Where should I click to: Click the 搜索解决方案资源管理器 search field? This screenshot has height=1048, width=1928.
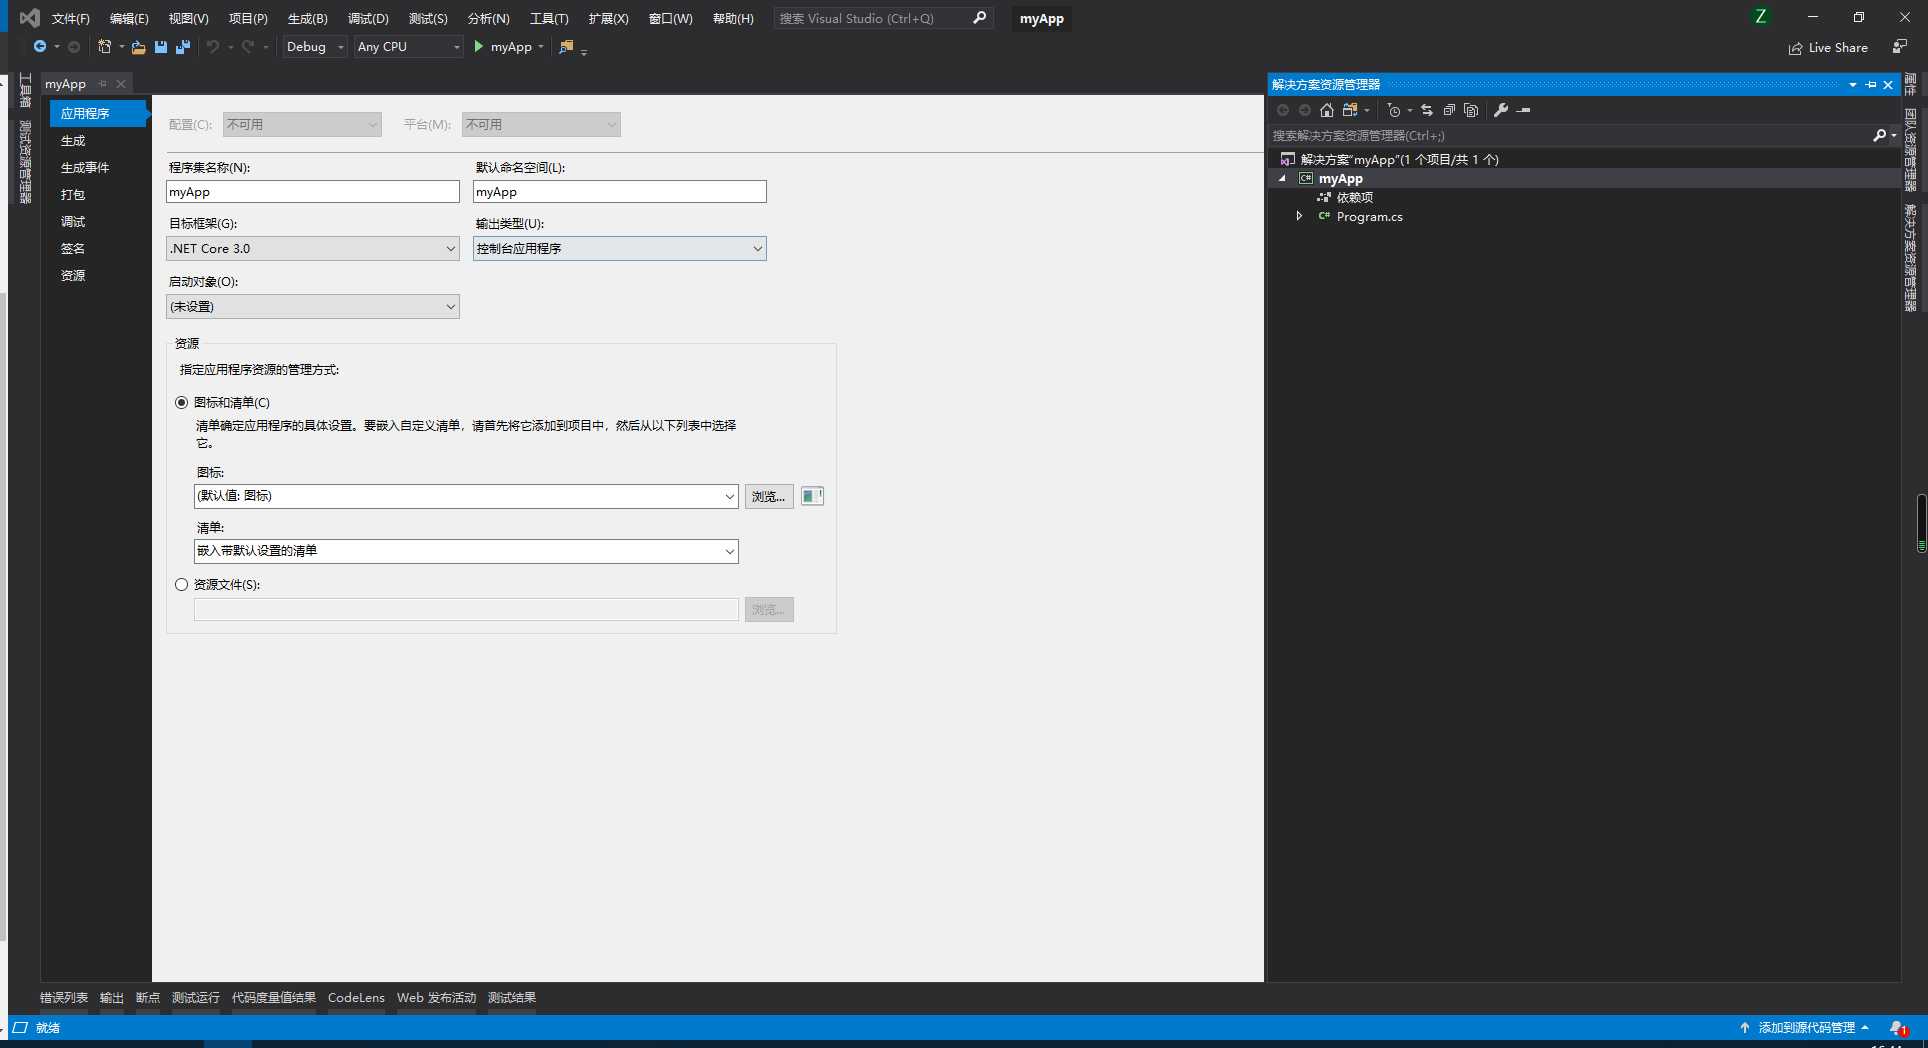tap(1570, 135)
